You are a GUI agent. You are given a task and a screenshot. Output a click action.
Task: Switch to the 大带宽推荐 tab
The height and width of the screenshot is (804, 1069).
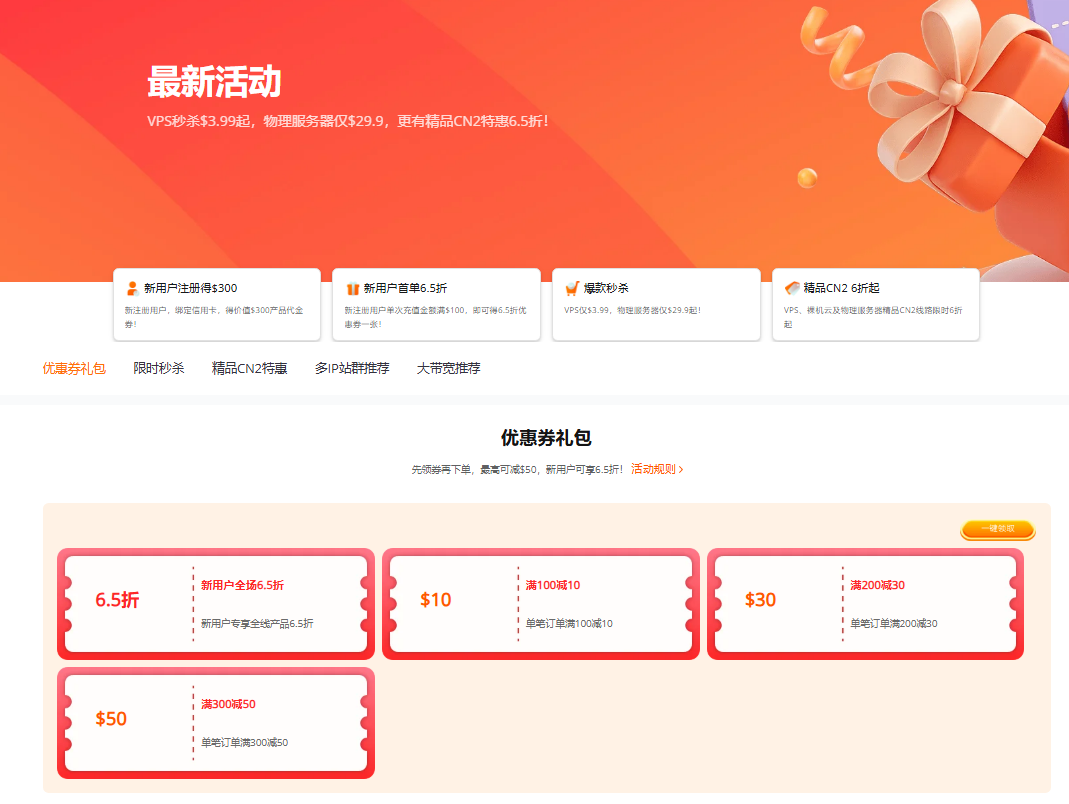[449, 368]
